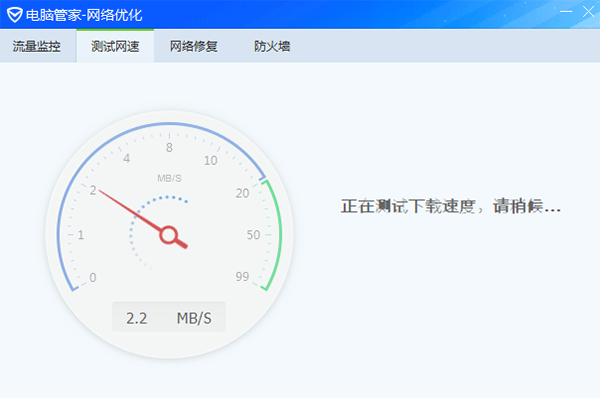Click the 50 mark on the gauge
The width and height of the screenshot is (600, 398).
[253, 235]
